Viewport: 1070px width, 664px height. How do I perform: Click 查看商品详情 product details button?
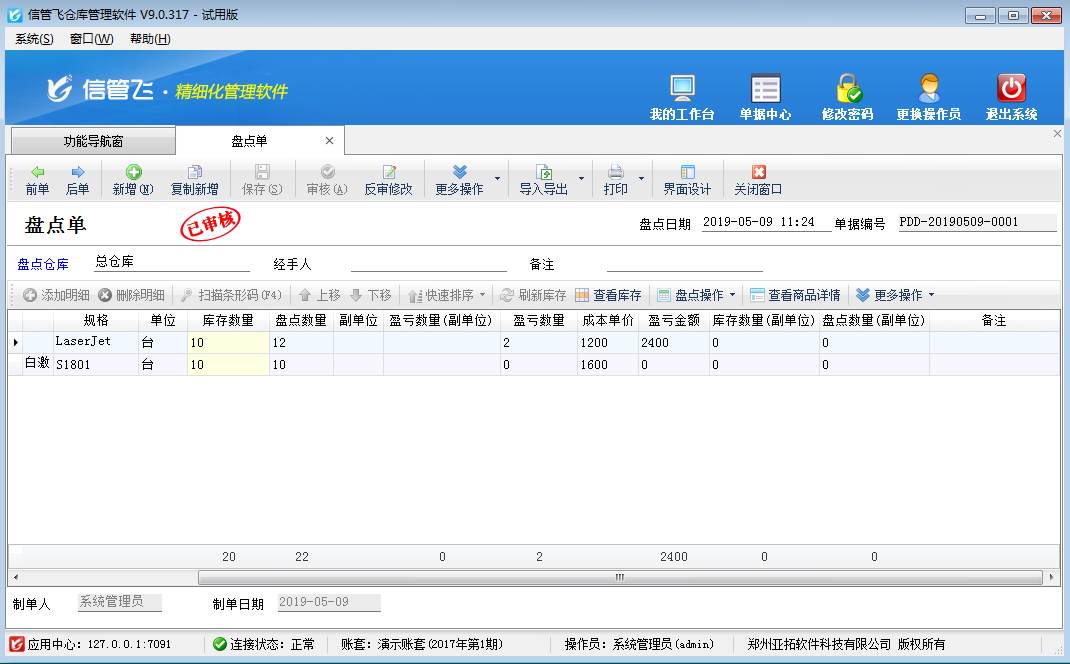click(796, 295)
